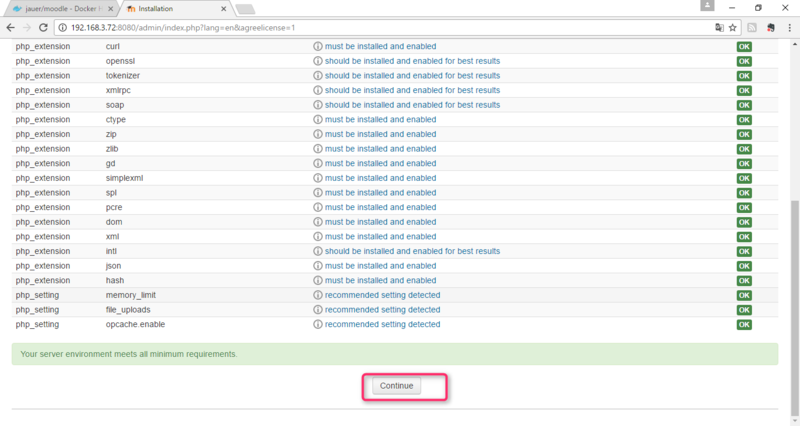Click the info icon in the dom row
800x426 pixels.
pos(317,222)
